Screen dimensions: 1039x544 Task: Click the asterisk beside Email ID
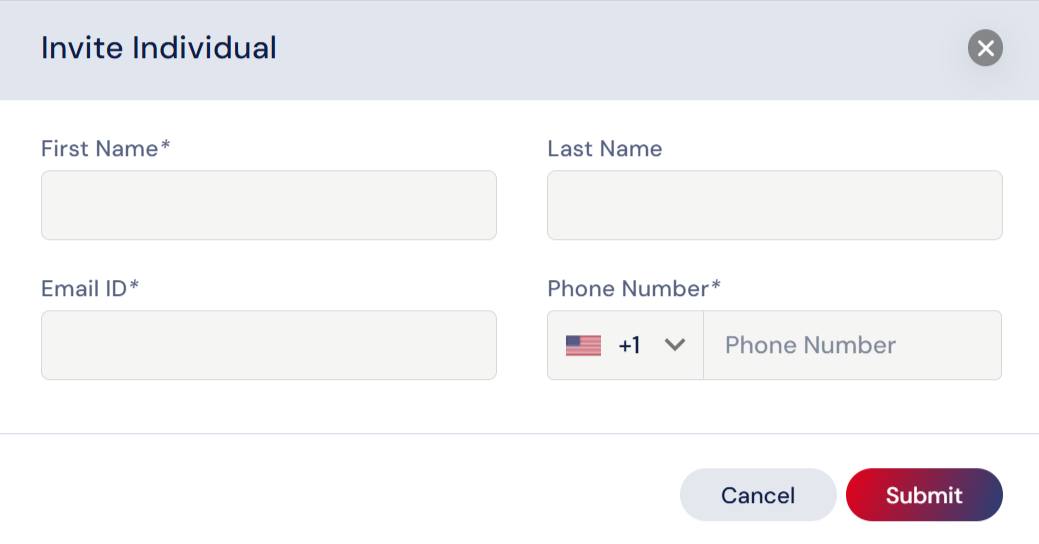(134, 285)
